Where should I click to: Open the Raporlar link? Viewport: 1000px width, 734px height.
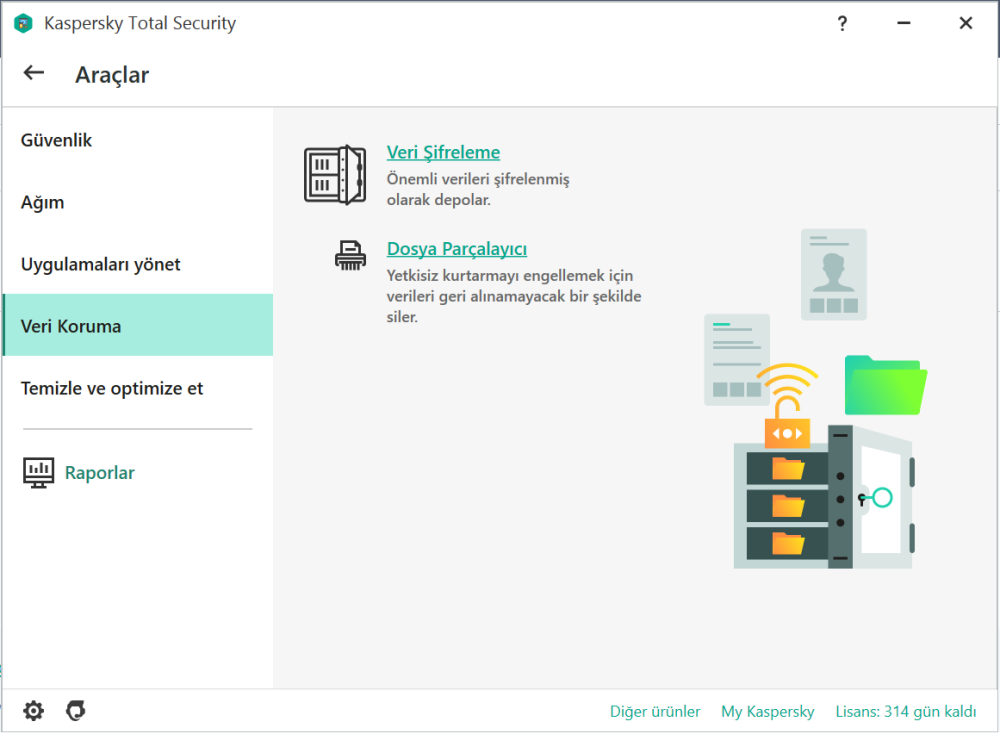(99, 473)
